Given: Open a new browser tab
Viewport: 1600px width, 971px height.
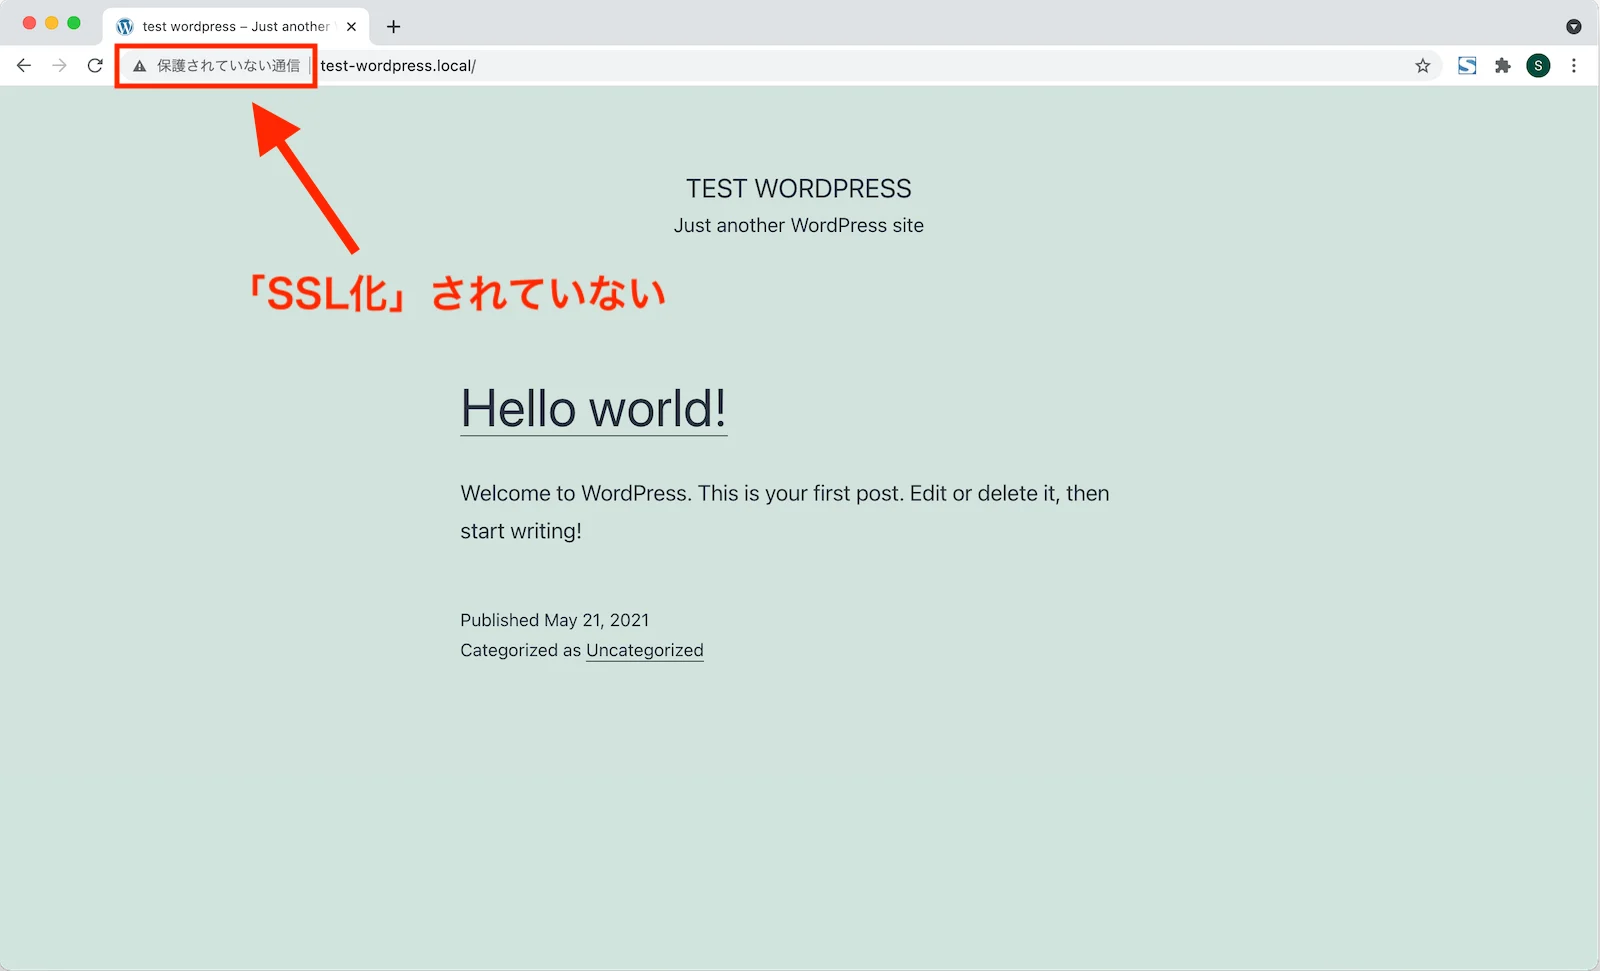Looking at the screenshot, I should 393,26.
